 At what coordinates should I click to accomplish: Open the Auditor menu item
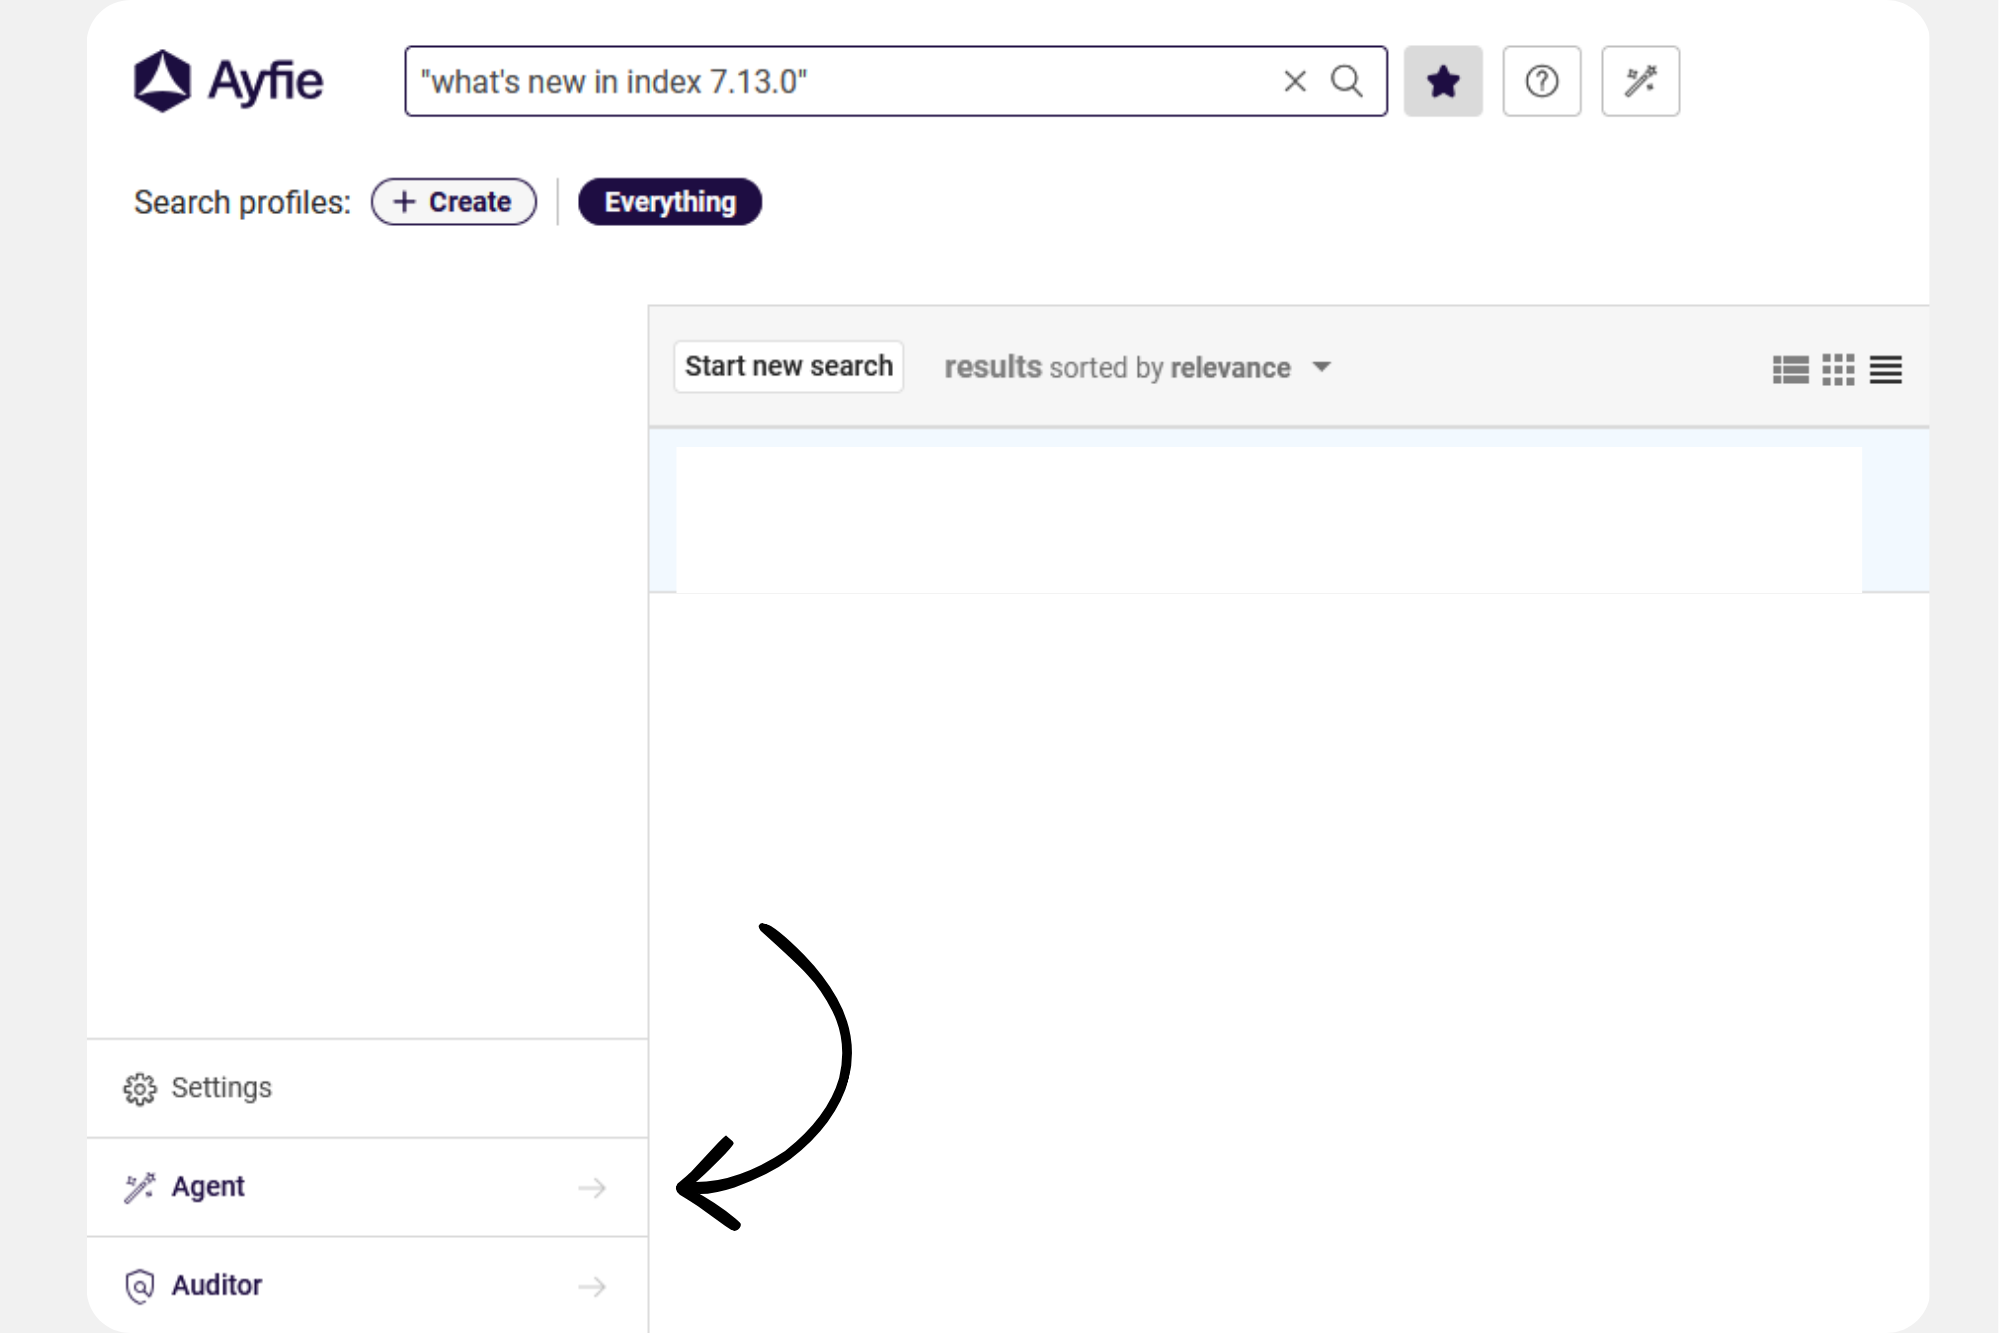pyautogui.click(x=216, y=1286)
